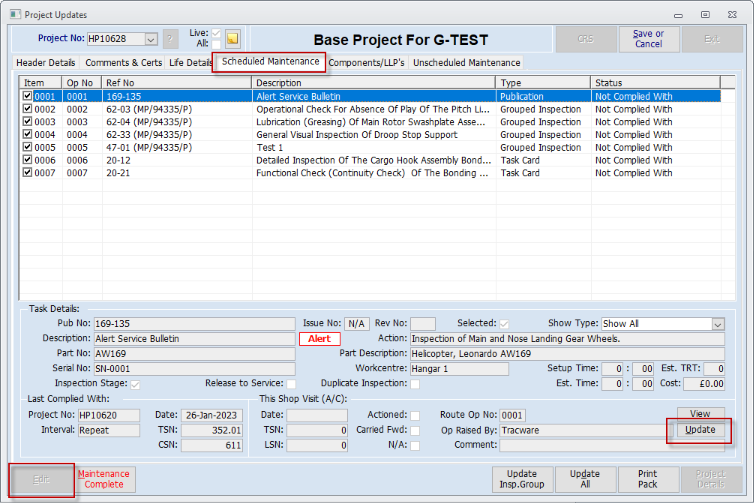This screenshot has height=503, width=754.
Task: Click Ref No '62-03 (MP/94335/P)'
Action: coord(149,109)
